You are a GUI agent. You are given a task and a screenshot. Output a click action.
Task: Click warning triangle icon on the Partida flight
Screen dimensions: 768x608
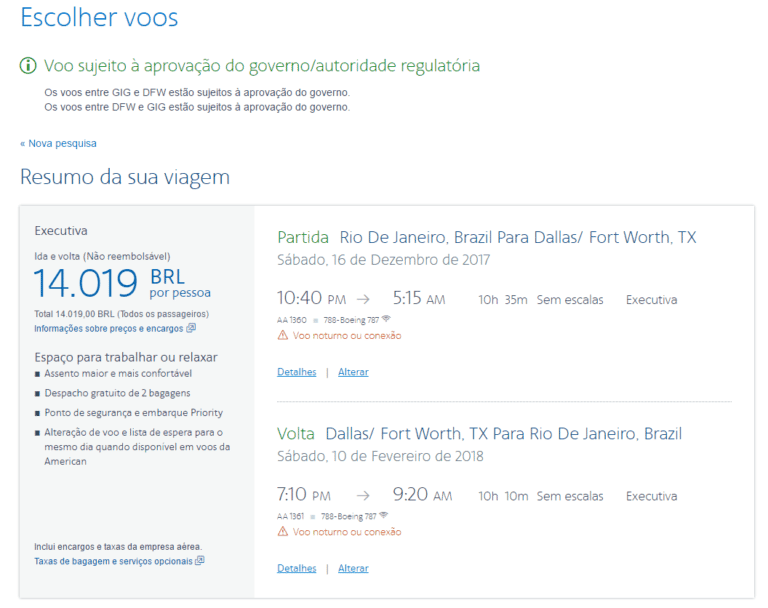click(282, 336)
